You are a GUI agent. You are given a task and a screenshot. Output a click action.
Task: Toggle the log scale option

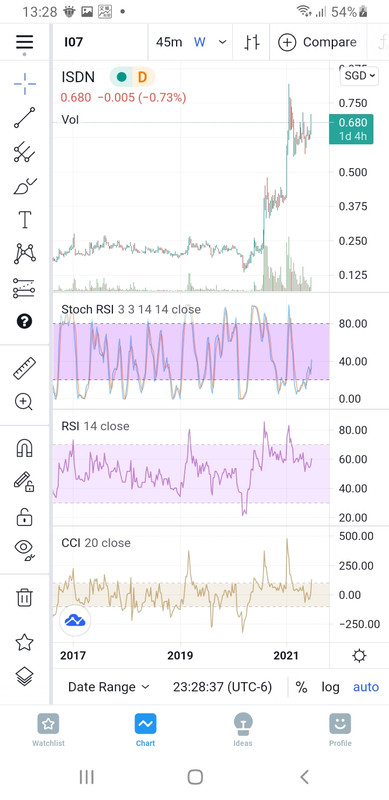click(330, 687)
